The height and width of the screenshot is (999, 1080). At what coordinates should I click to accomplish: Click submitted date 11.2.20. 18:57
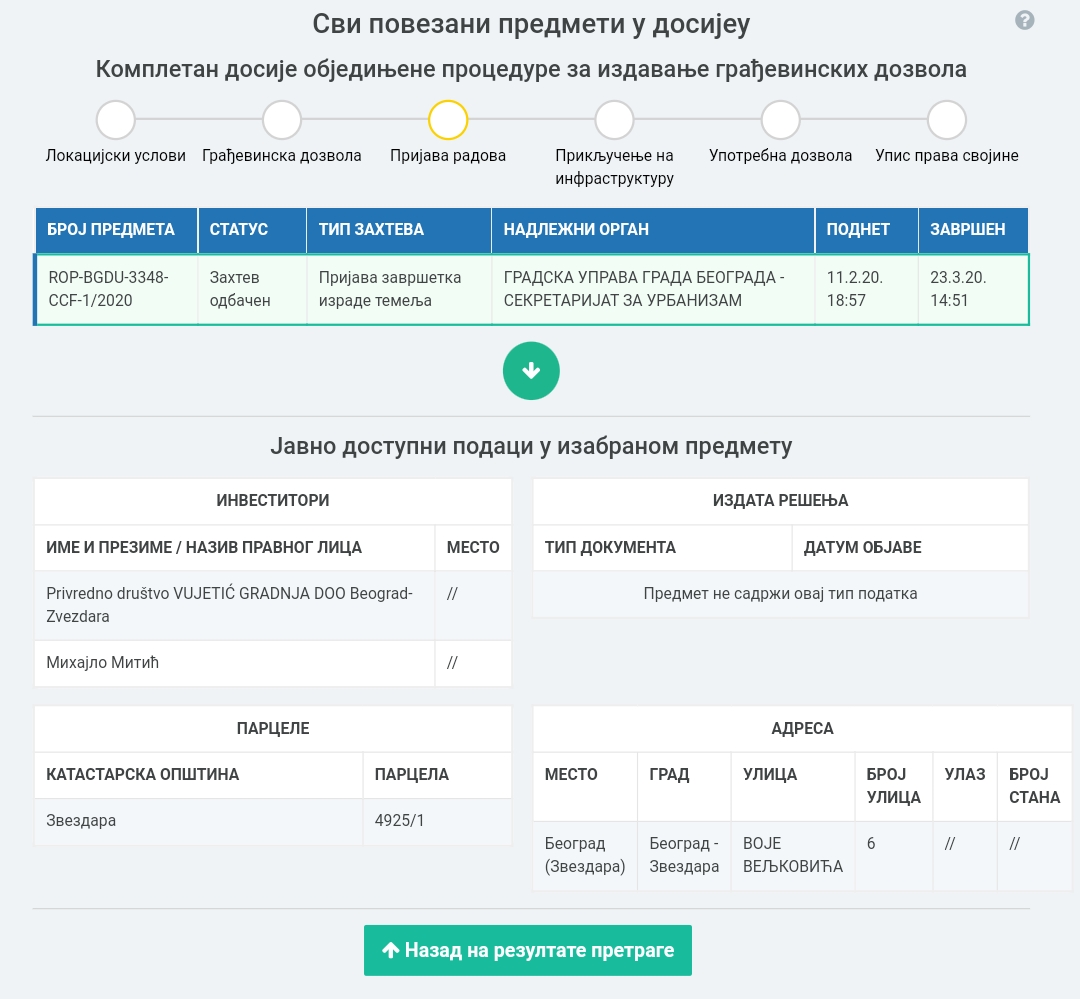(x=866, y=289)
